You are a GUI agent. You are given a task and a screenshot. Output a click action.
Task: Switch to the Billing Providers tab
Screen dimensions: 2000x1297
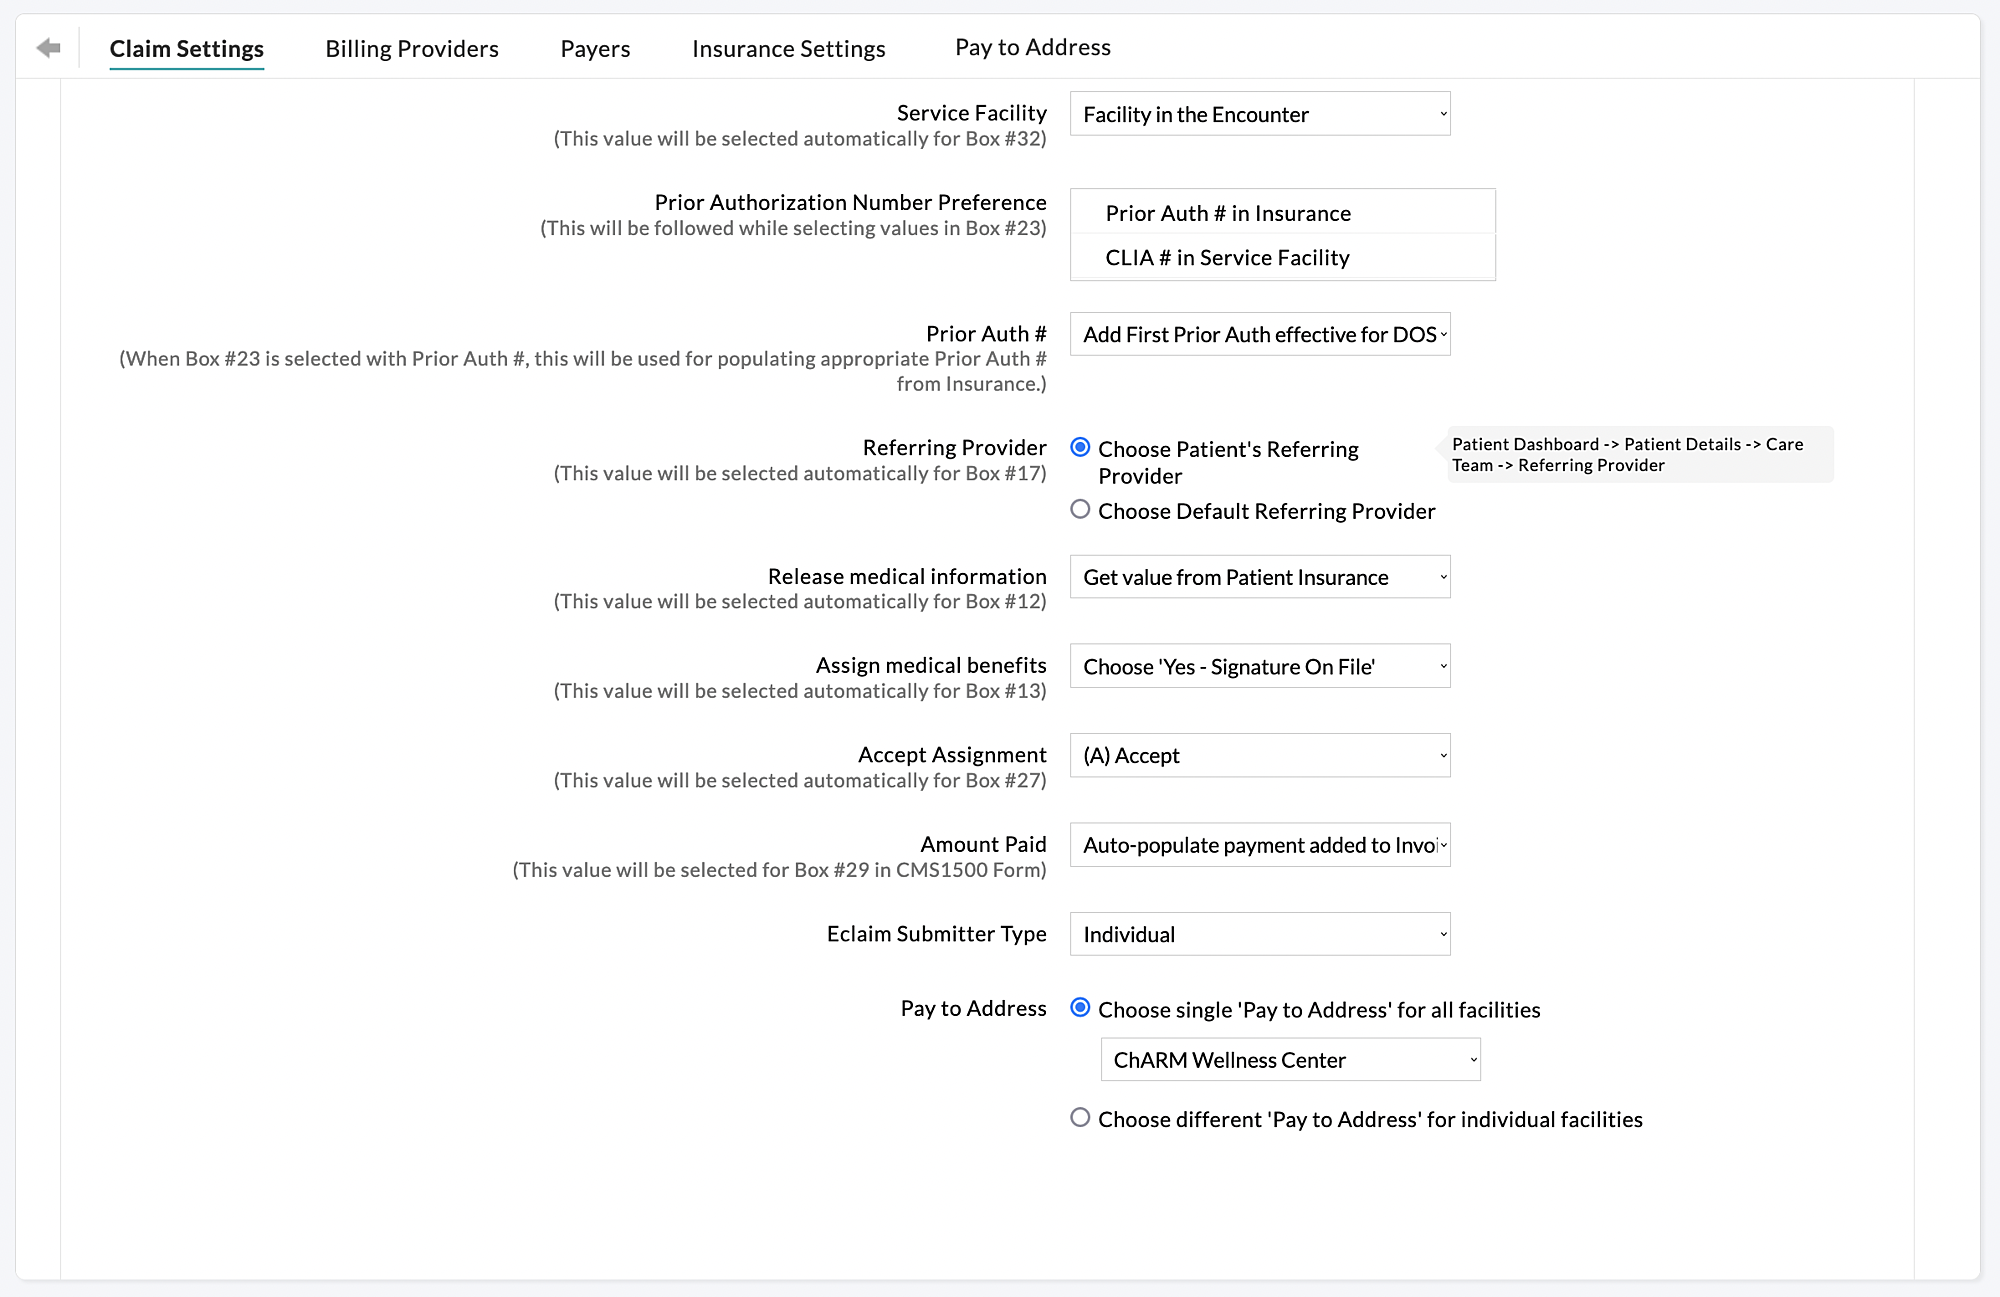point(411,48)
